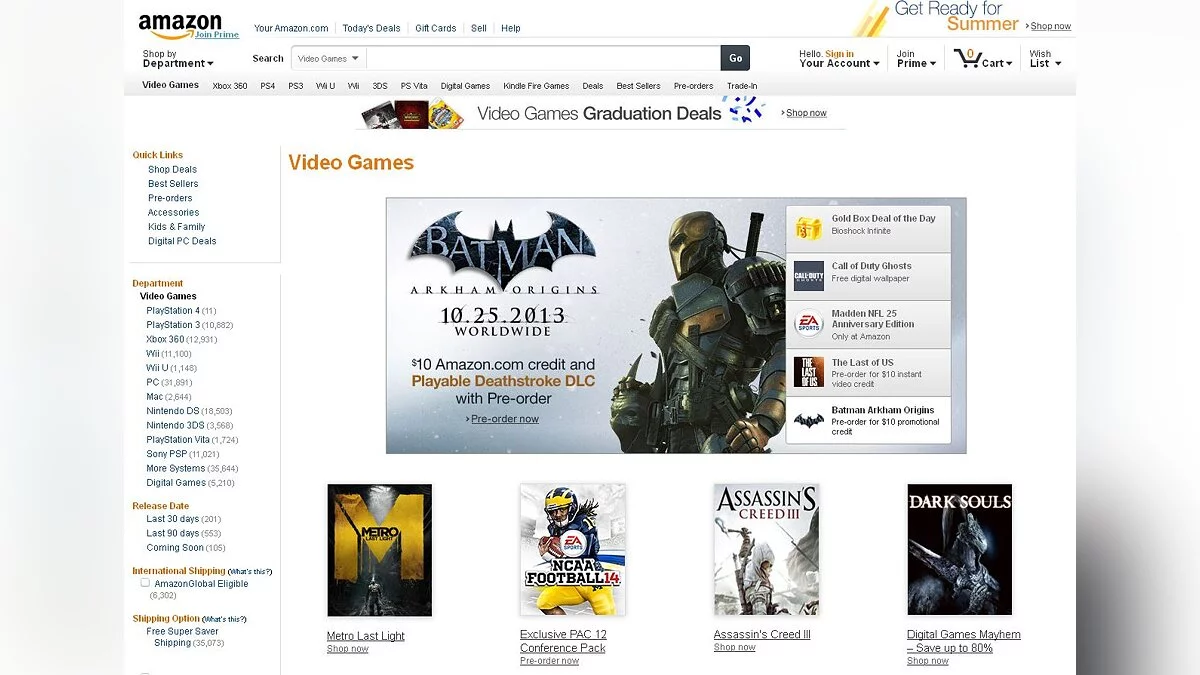Click Shop now under Assassin's Creed III

735,648
